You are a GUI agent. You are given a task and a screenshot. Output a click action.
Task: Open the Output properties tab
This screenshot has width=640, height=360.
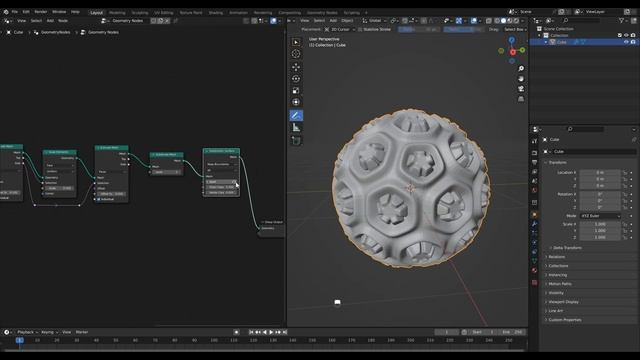coord(534,162)
